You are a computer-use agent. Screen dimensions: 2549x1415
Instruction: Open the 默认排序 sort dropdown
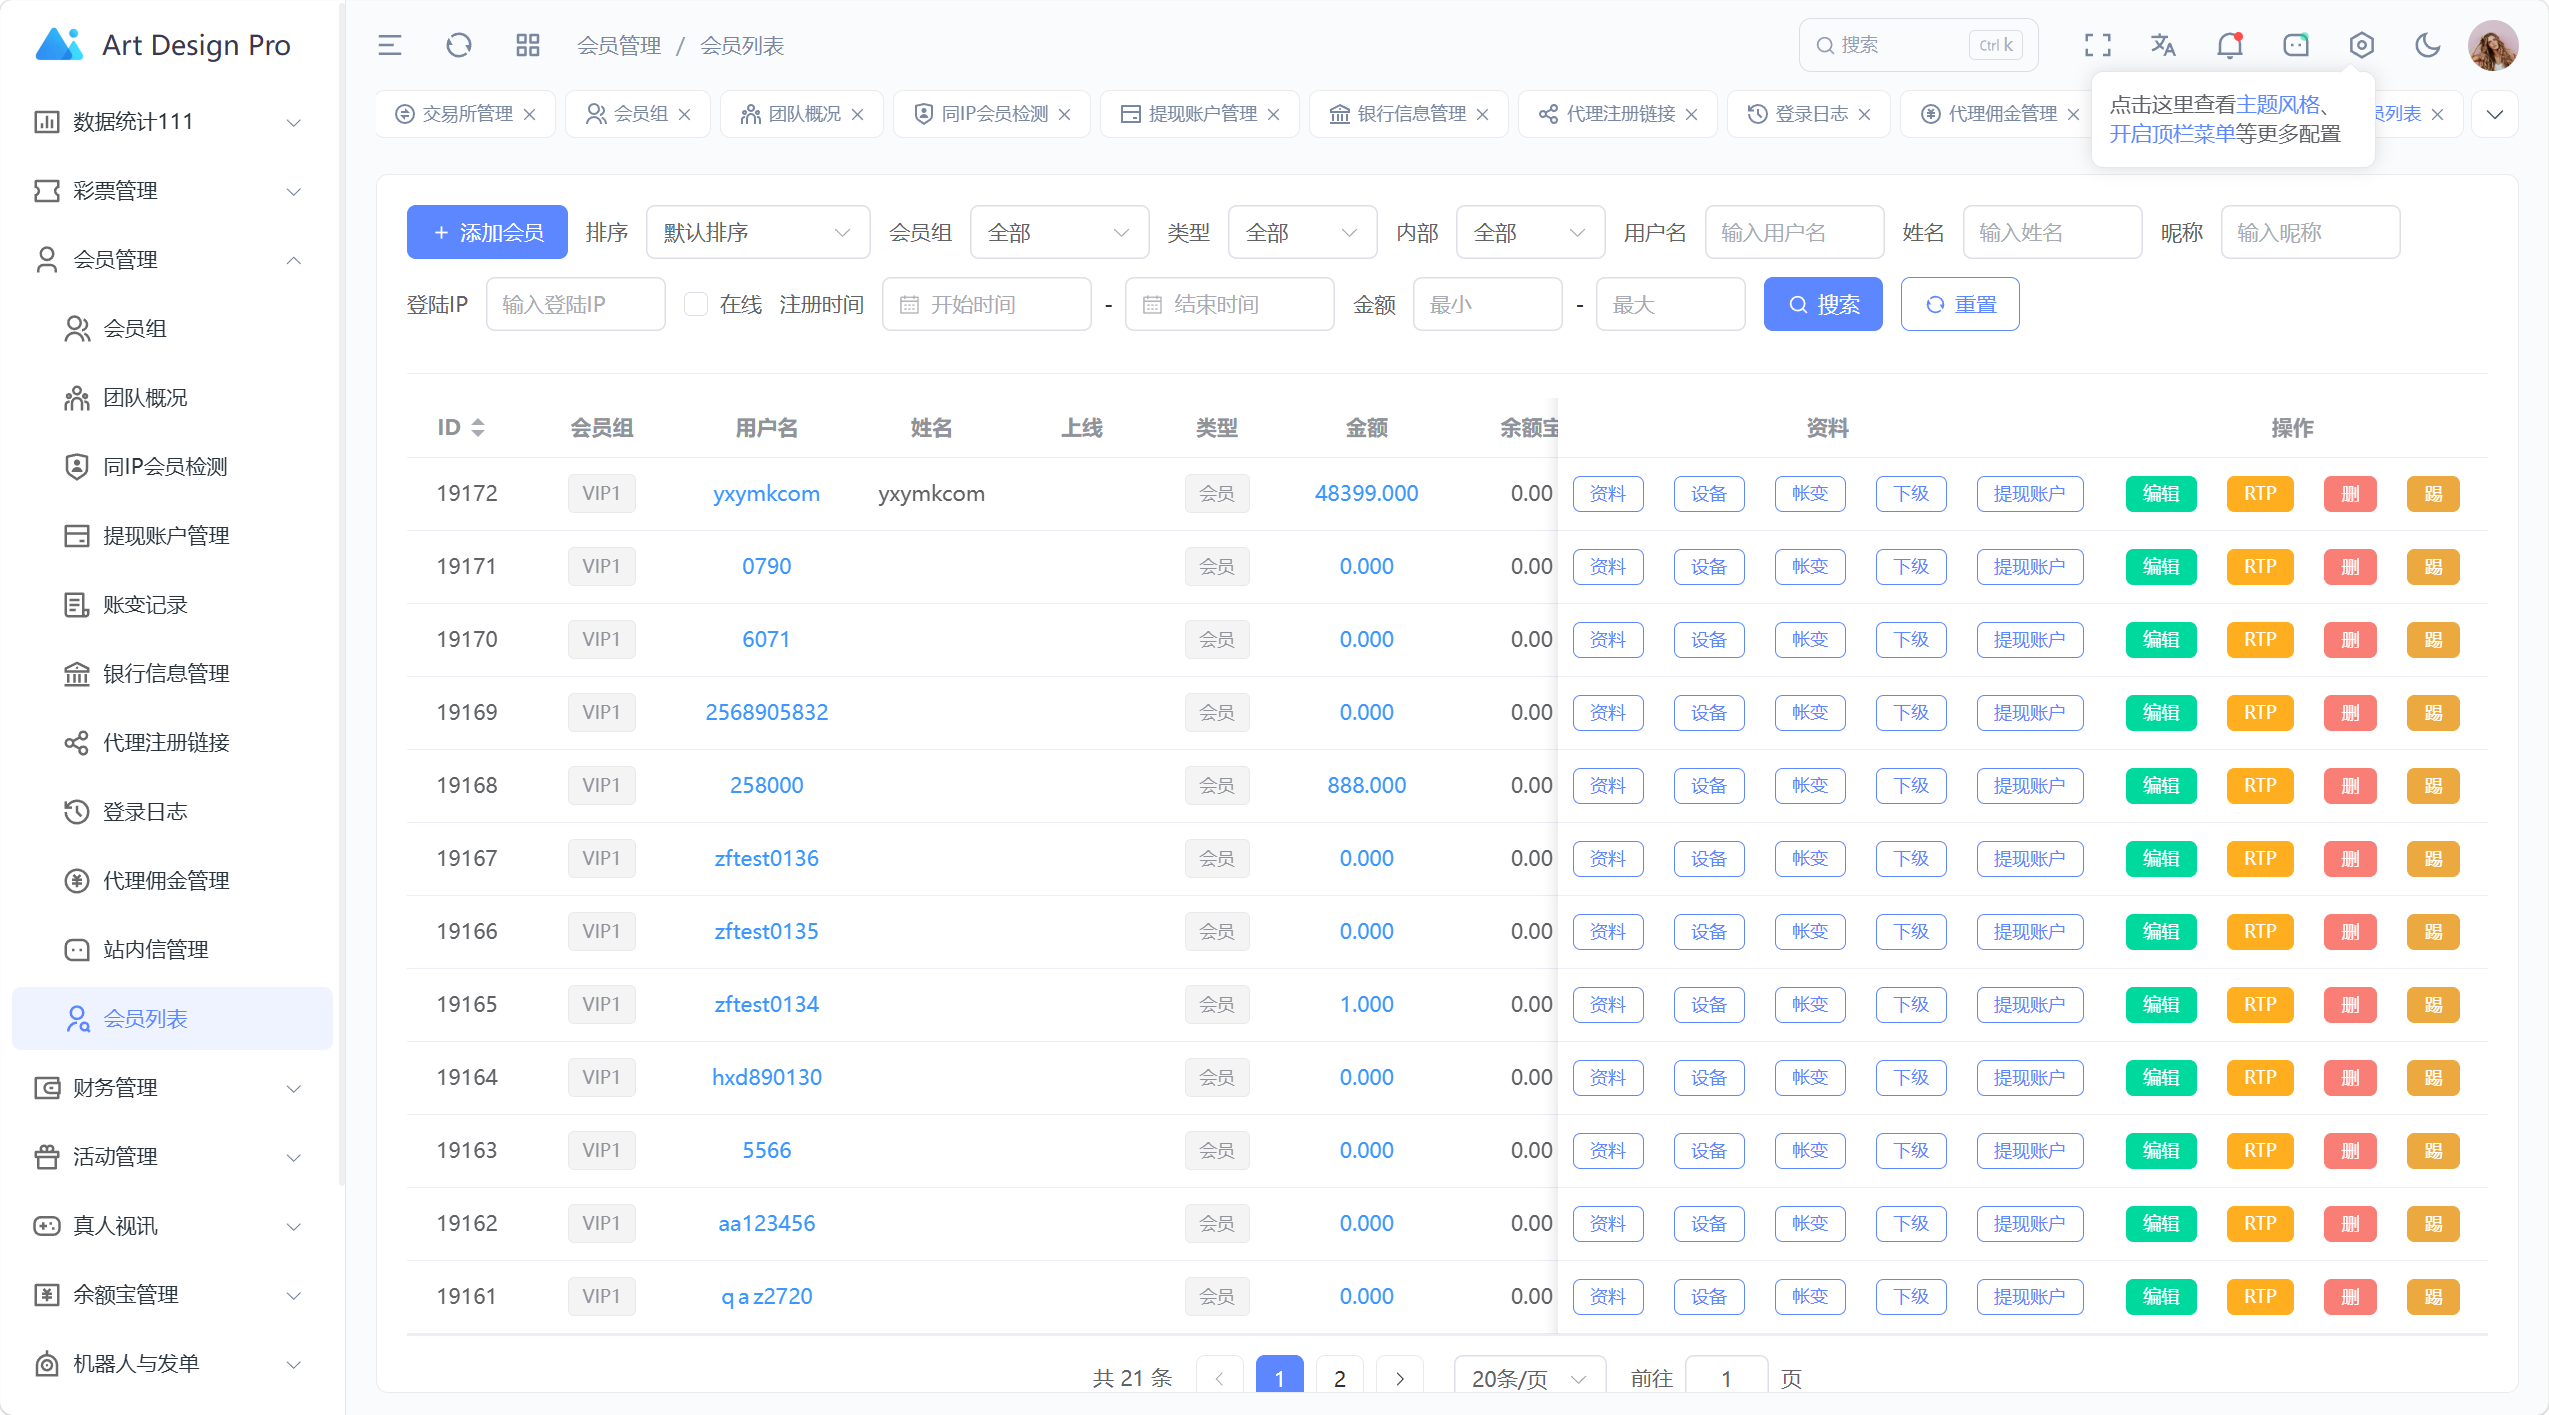click(x=758, y=233)
